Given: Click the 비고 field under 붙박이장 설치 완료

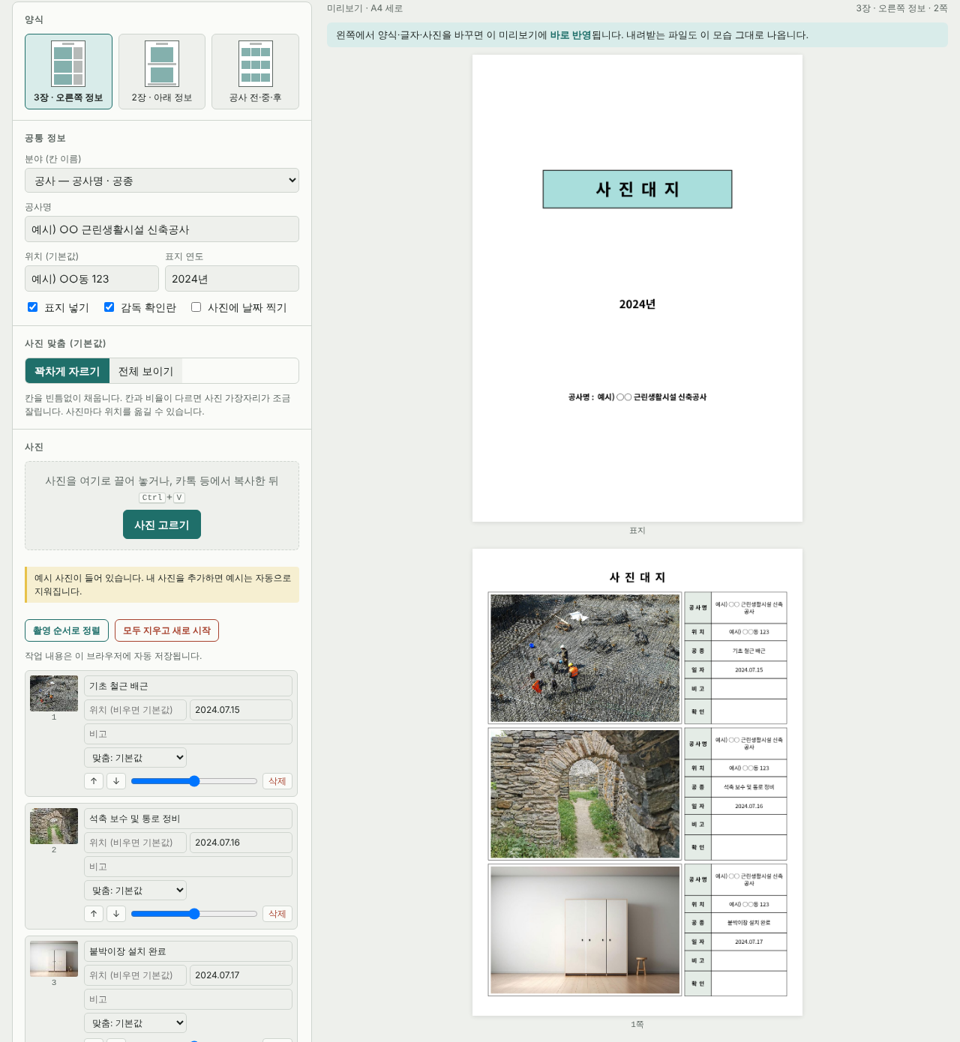Looking at the screenshot, I should point(188,999).
